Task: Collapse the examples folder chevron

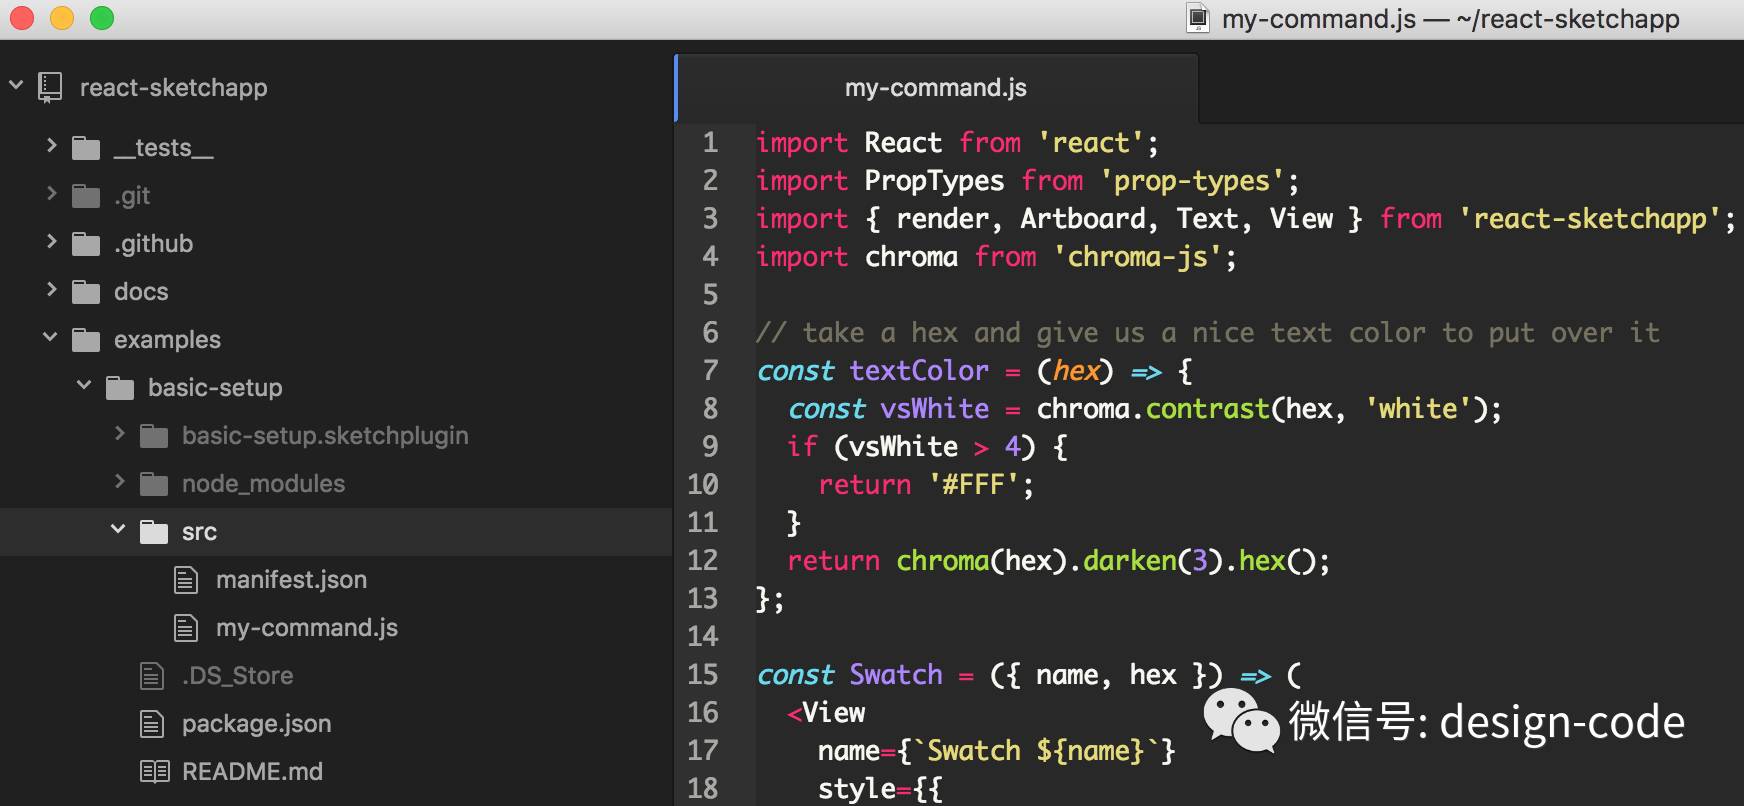Action: [x=50, y=338]
